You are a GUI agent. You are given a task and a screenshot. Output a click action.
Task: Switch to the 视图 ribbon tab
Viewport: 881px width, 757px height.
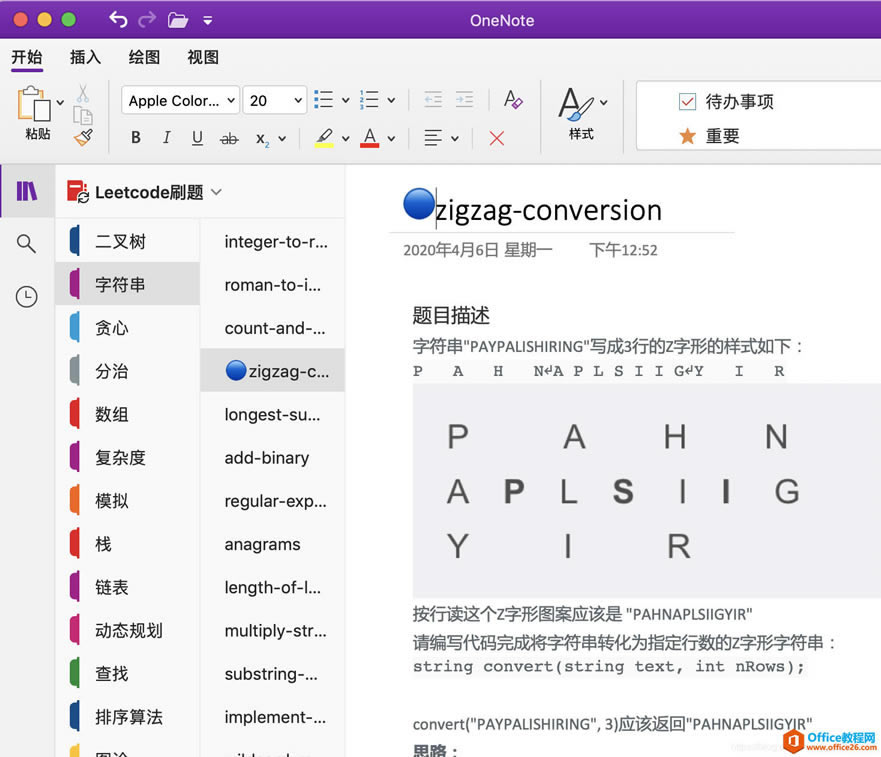[203, 57]
